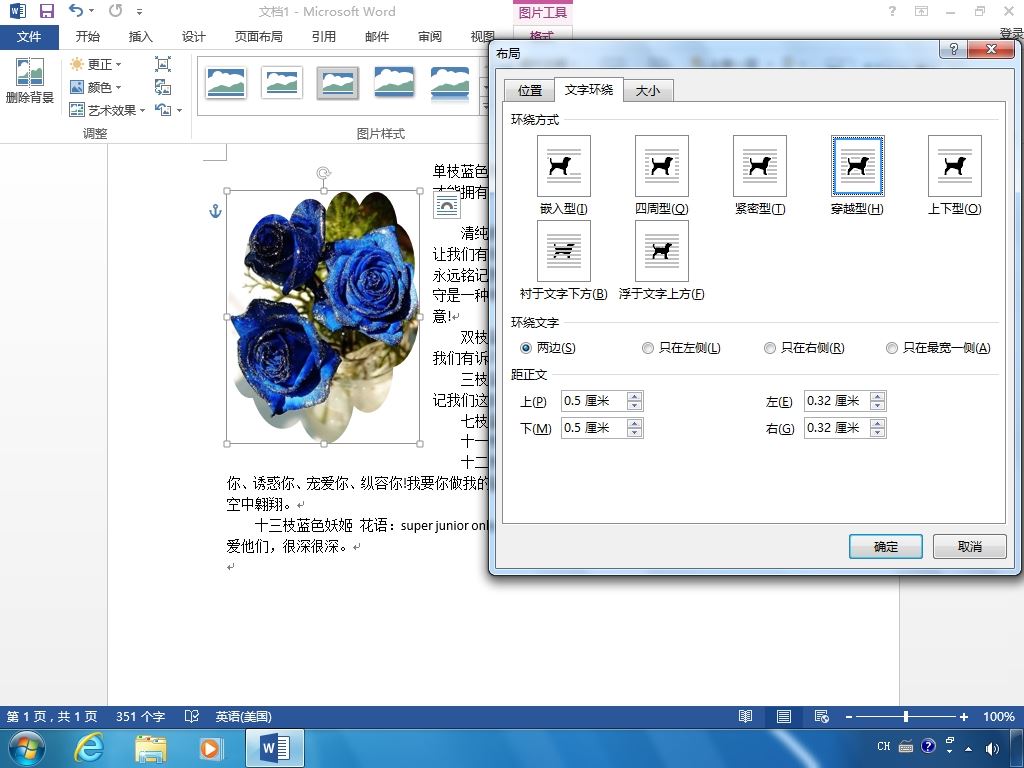The width and height of the screenshot is (1024, 768).
Task: Click the Bottom (下) distance input field
Action: [594, 428]
